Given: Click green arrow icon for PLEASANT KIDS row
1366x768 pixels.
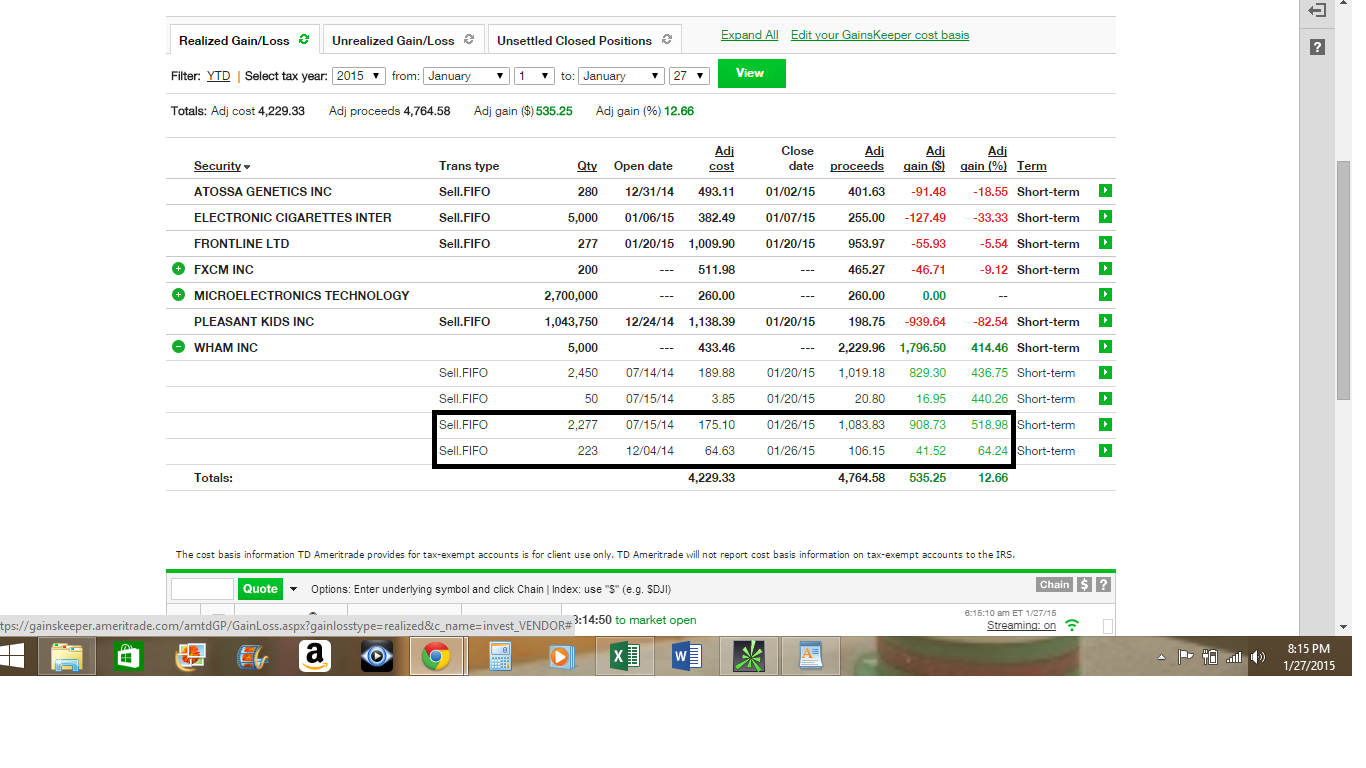Looking at the screenshot, I should 1105,321.
